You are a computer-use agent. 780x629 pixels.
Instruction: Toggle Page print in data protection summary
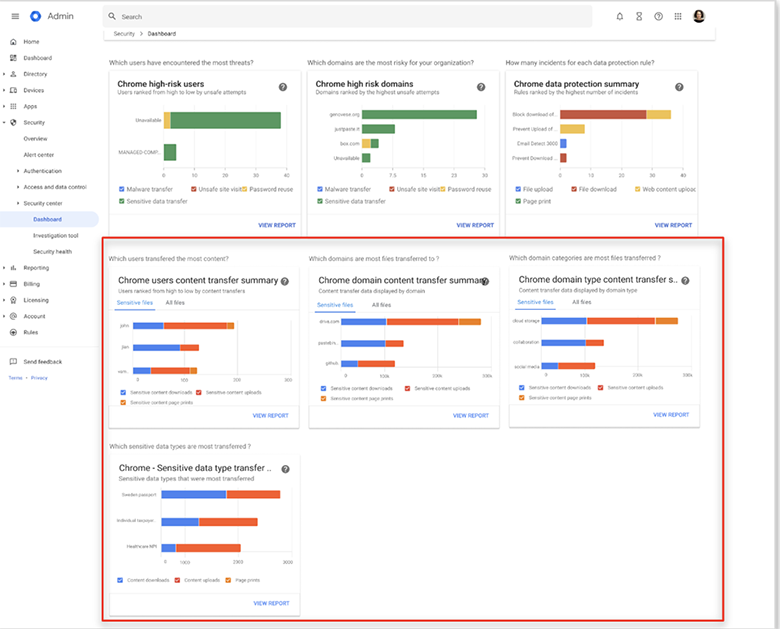pos(518,201)
